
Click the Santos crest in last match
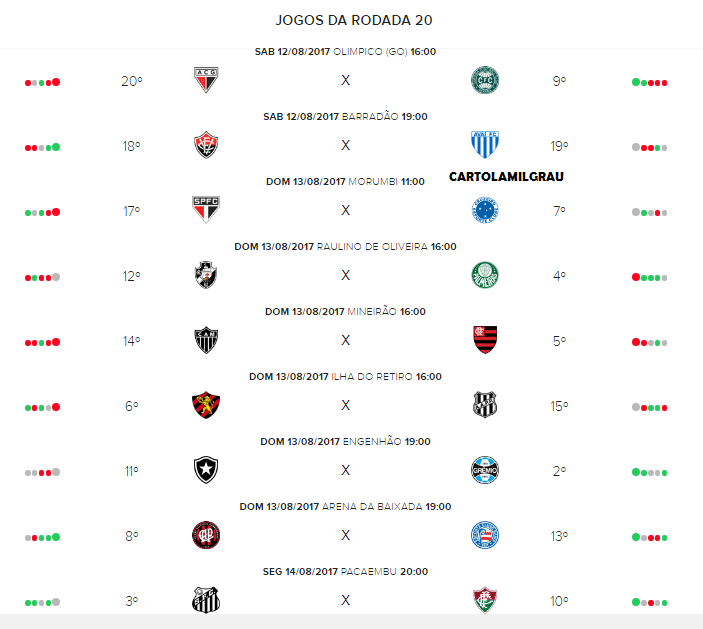pyautogui.click(x=206, y=600)
